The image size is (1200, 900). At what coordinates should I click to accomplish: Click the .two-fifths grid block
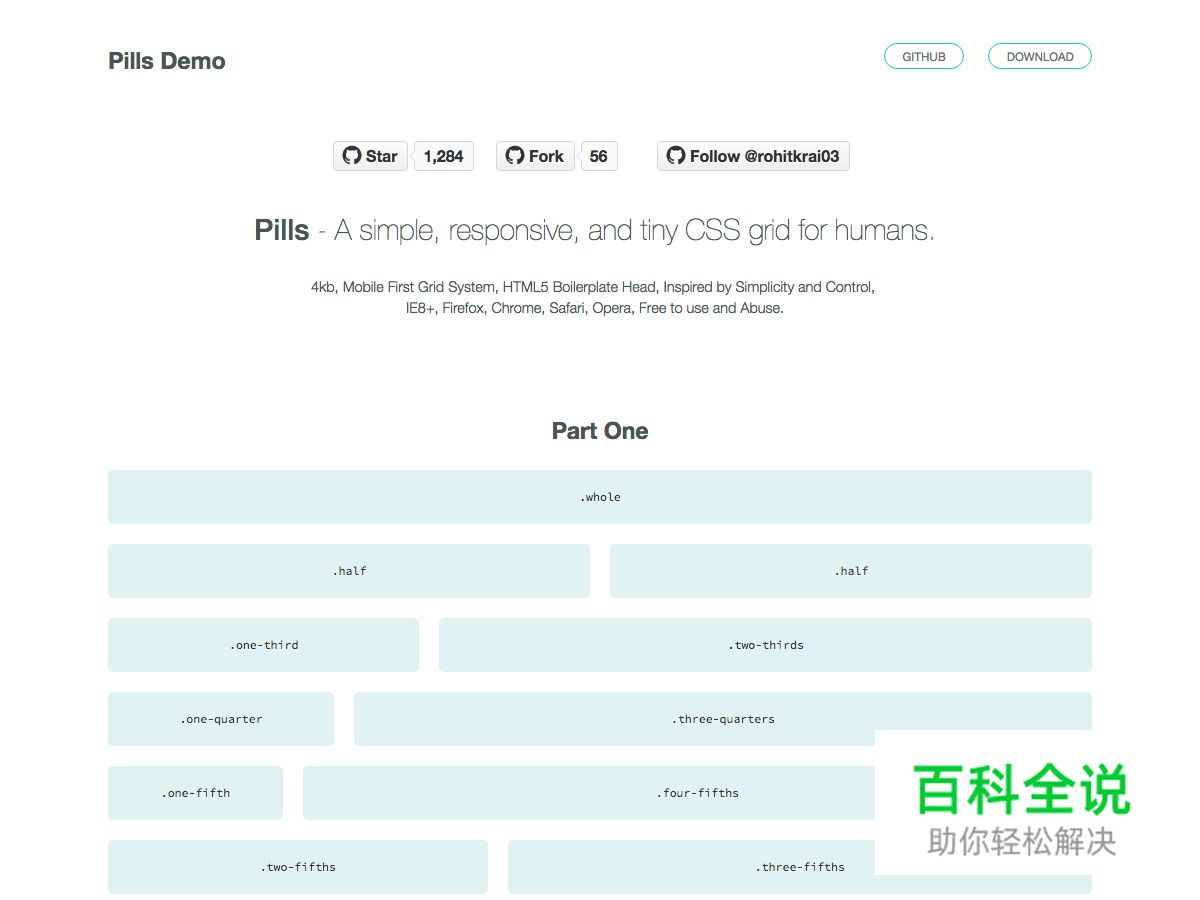pyautogui.click(x=298, y=867)
